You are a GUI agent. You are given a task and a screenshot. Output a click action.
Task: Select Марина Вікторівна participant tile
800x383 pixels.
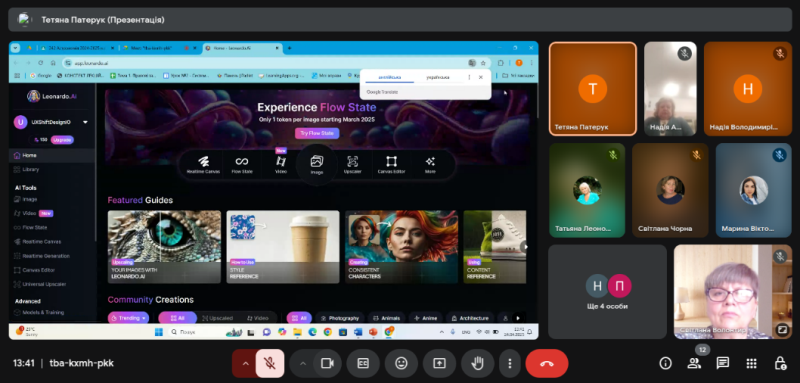[x=754, y=190]
